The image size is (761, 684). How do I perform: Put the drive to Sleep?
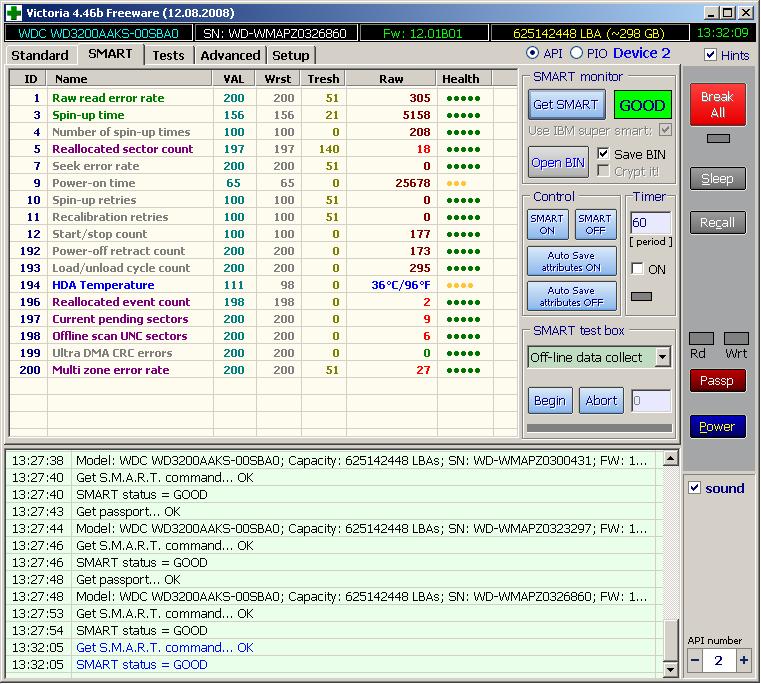[x=718, y=178]
